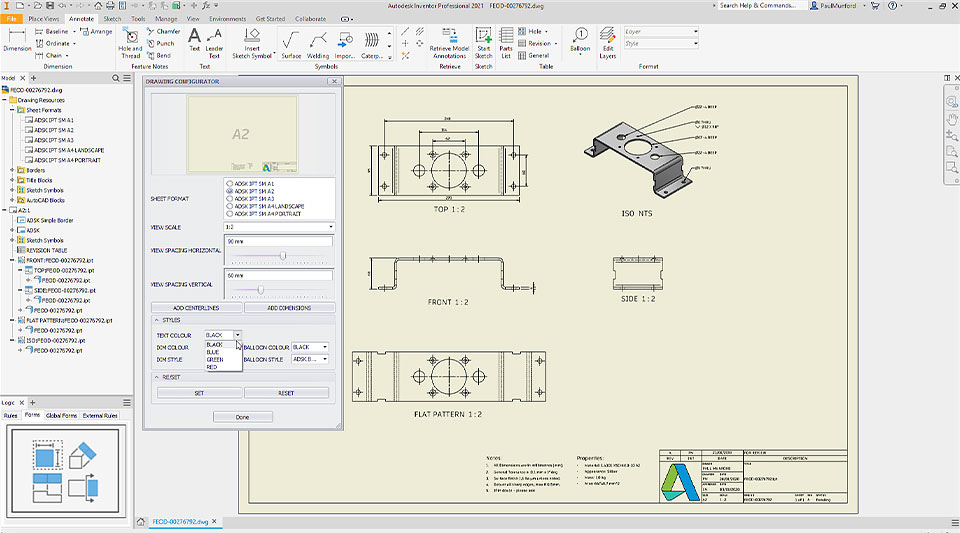
Task: Adjust the View Spacing Vertical slider
Action: [261, 289]
